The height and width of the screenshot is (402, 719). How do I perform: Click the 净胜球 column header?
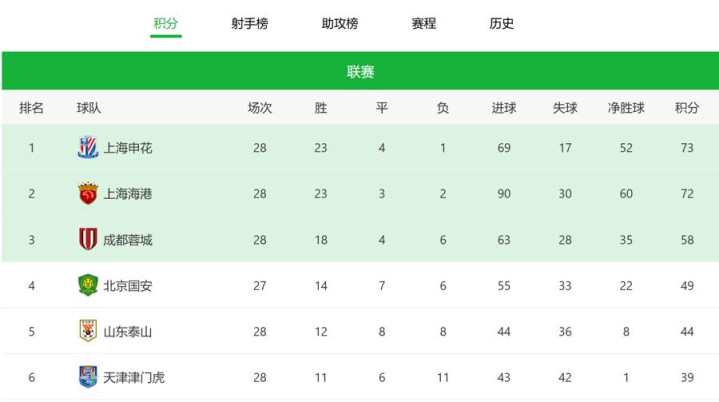pos(626,108)
